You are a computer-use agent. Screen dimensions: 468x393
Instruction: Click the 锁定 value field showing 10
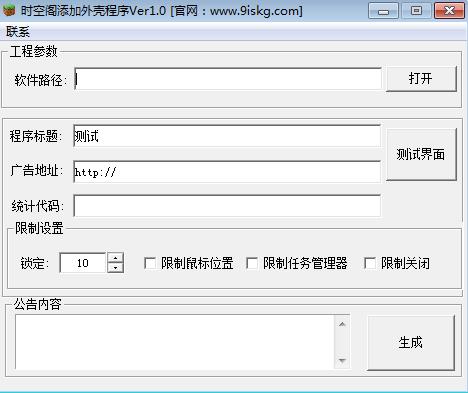click(x=83, y=263)
